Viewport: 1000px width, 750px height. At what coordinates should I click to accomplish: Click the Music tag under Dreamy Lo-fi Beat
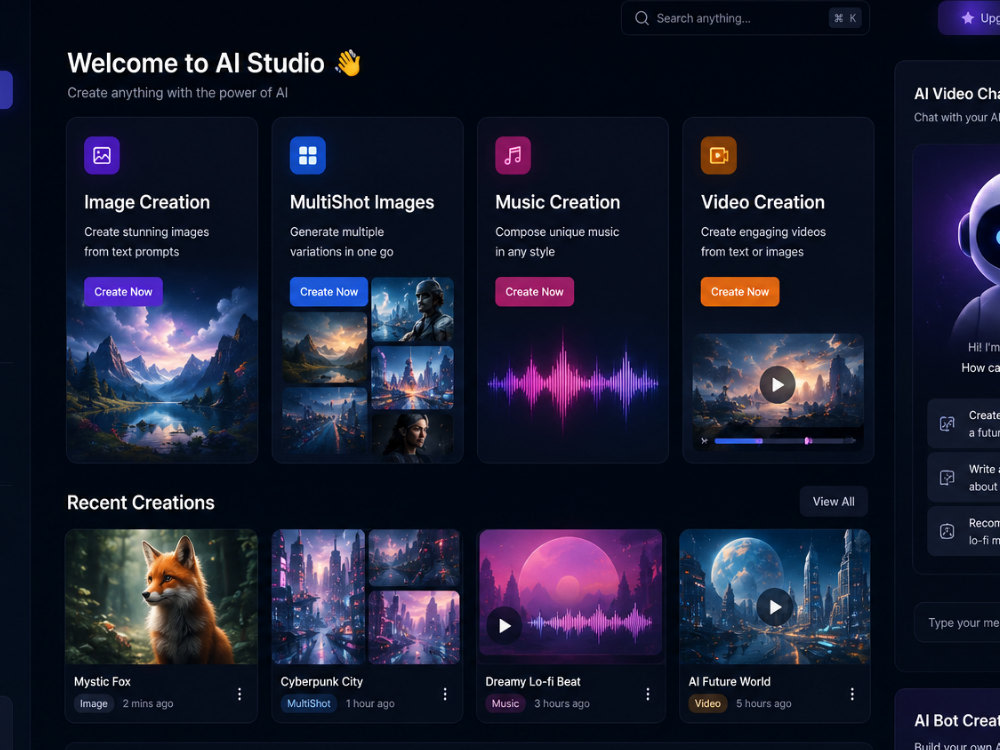click(x=505, y=703)
